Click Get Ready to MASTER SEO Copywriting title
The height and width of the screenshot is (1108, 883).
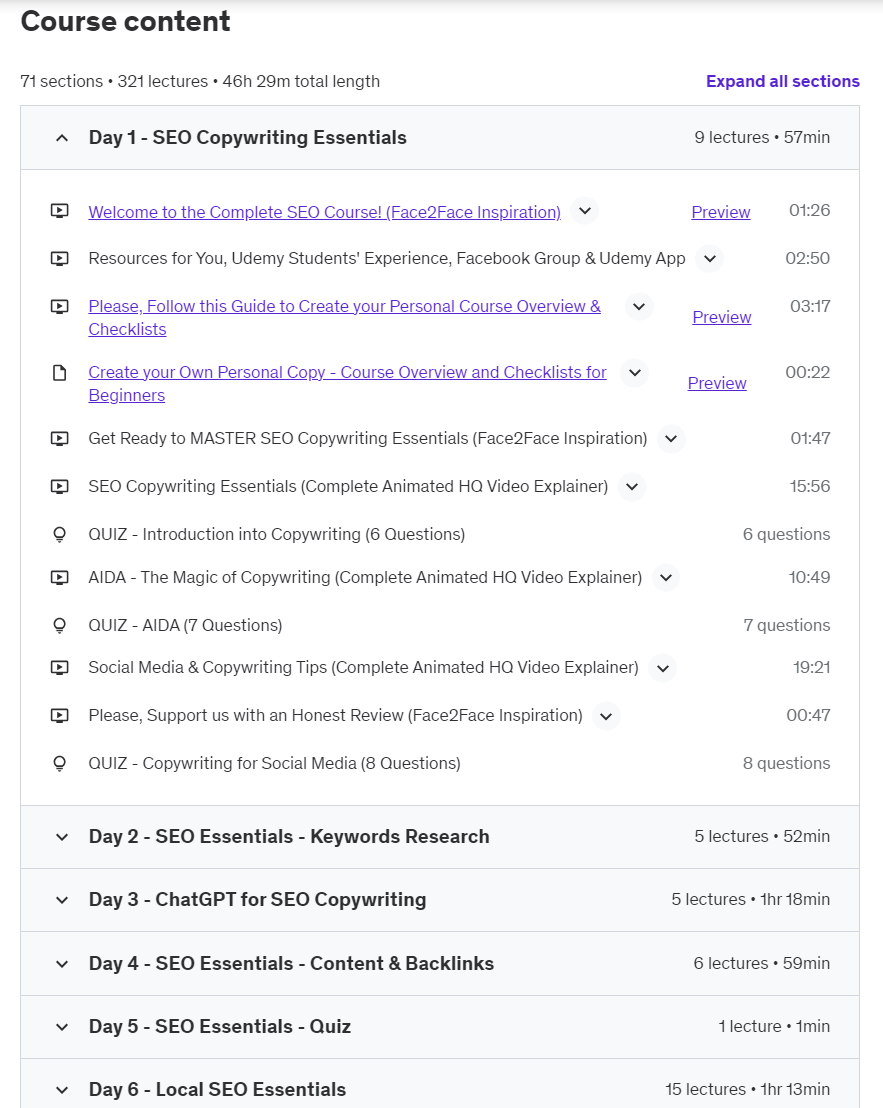pos(367,438)
